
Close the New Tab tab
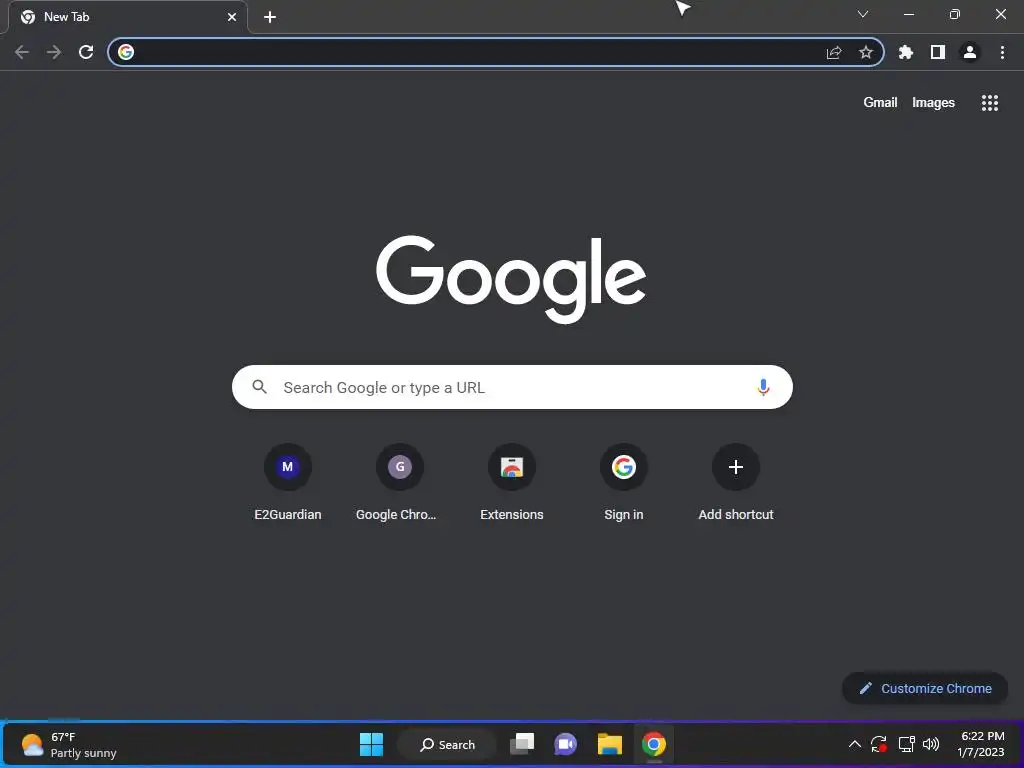(232, 17)
